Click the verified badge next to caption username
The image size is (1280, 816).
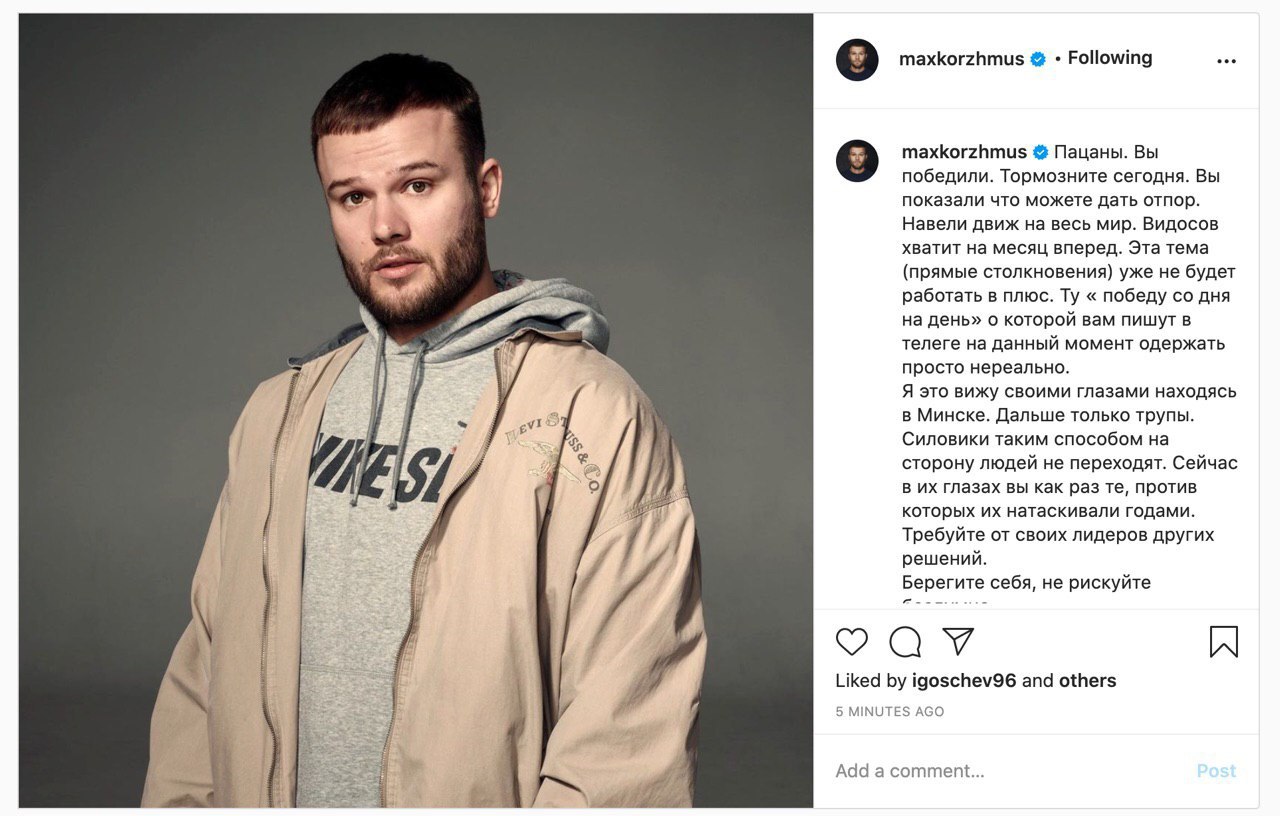pos(1041,152)
